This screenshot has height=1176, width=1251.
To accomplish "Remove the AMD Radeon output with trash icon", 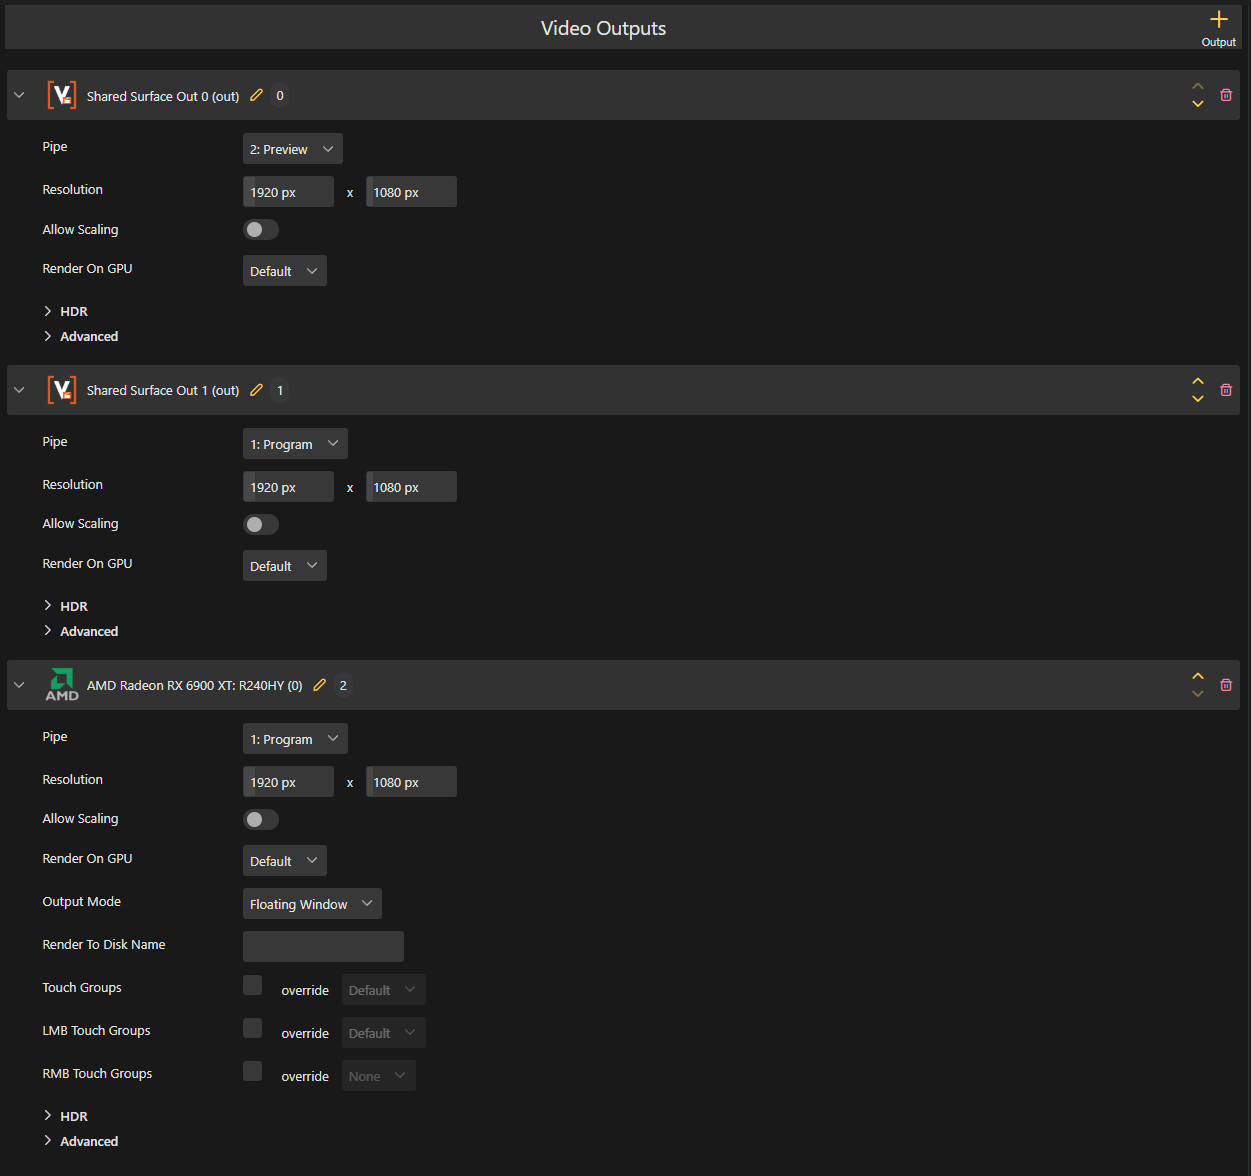I will [x=1225, y=685].
